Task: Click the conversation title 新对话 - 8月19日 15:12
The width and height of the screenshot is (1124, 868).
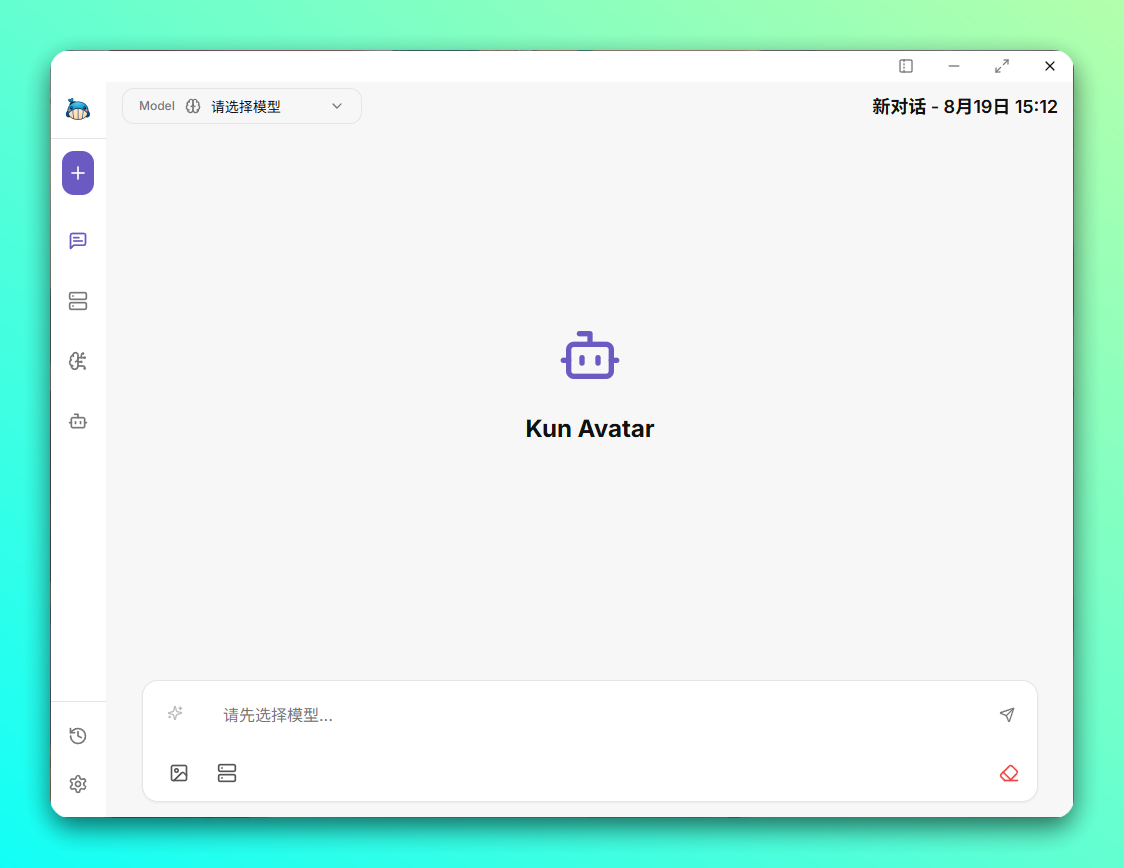Action: pos(964,107)
